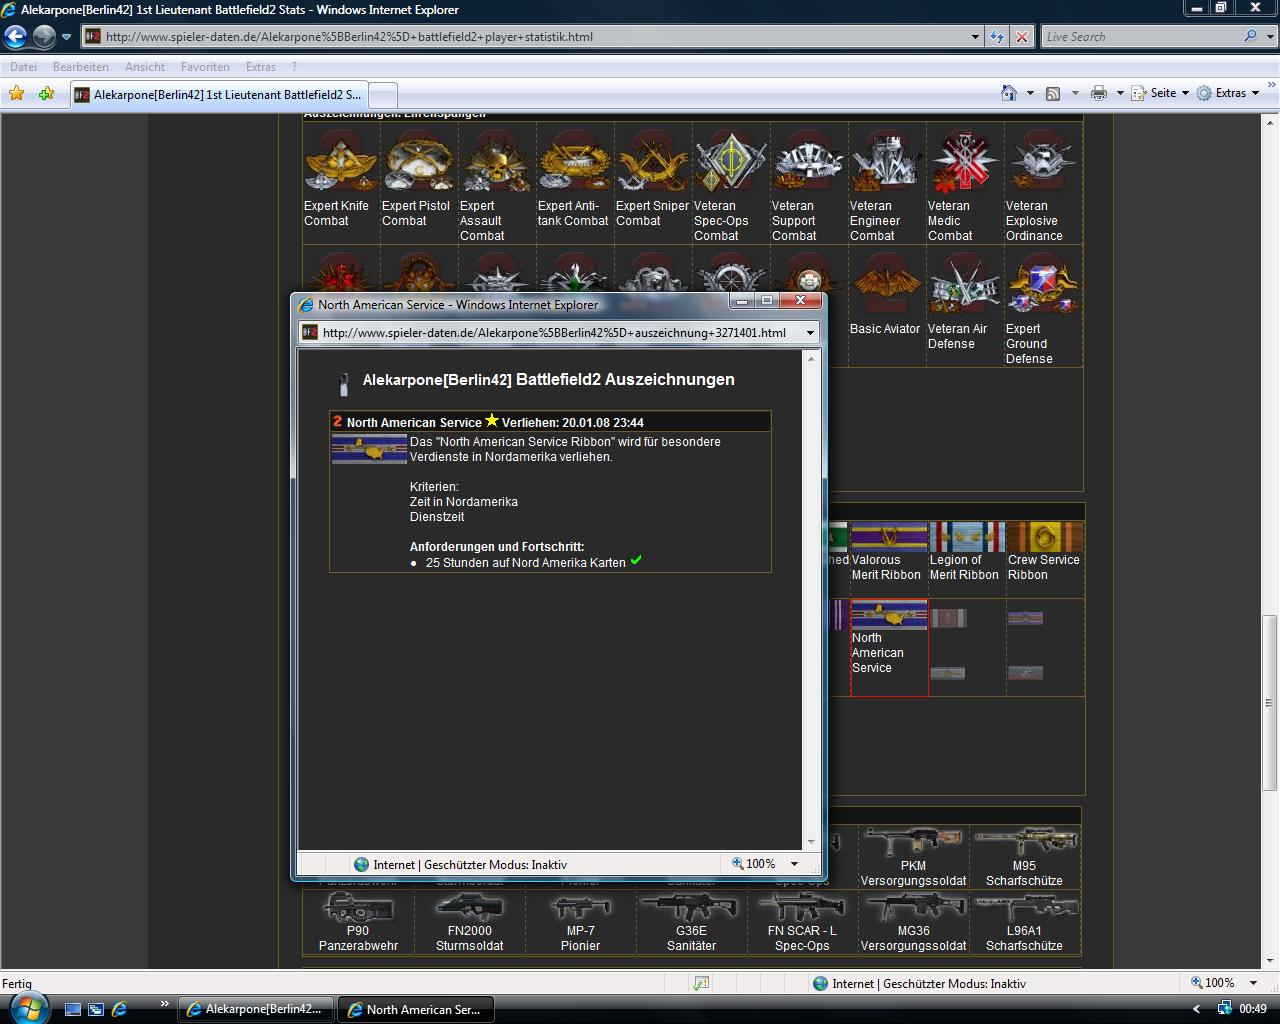Click the Veteran Engineer Combat badge

pyautogui.click(x=887, y=162)
